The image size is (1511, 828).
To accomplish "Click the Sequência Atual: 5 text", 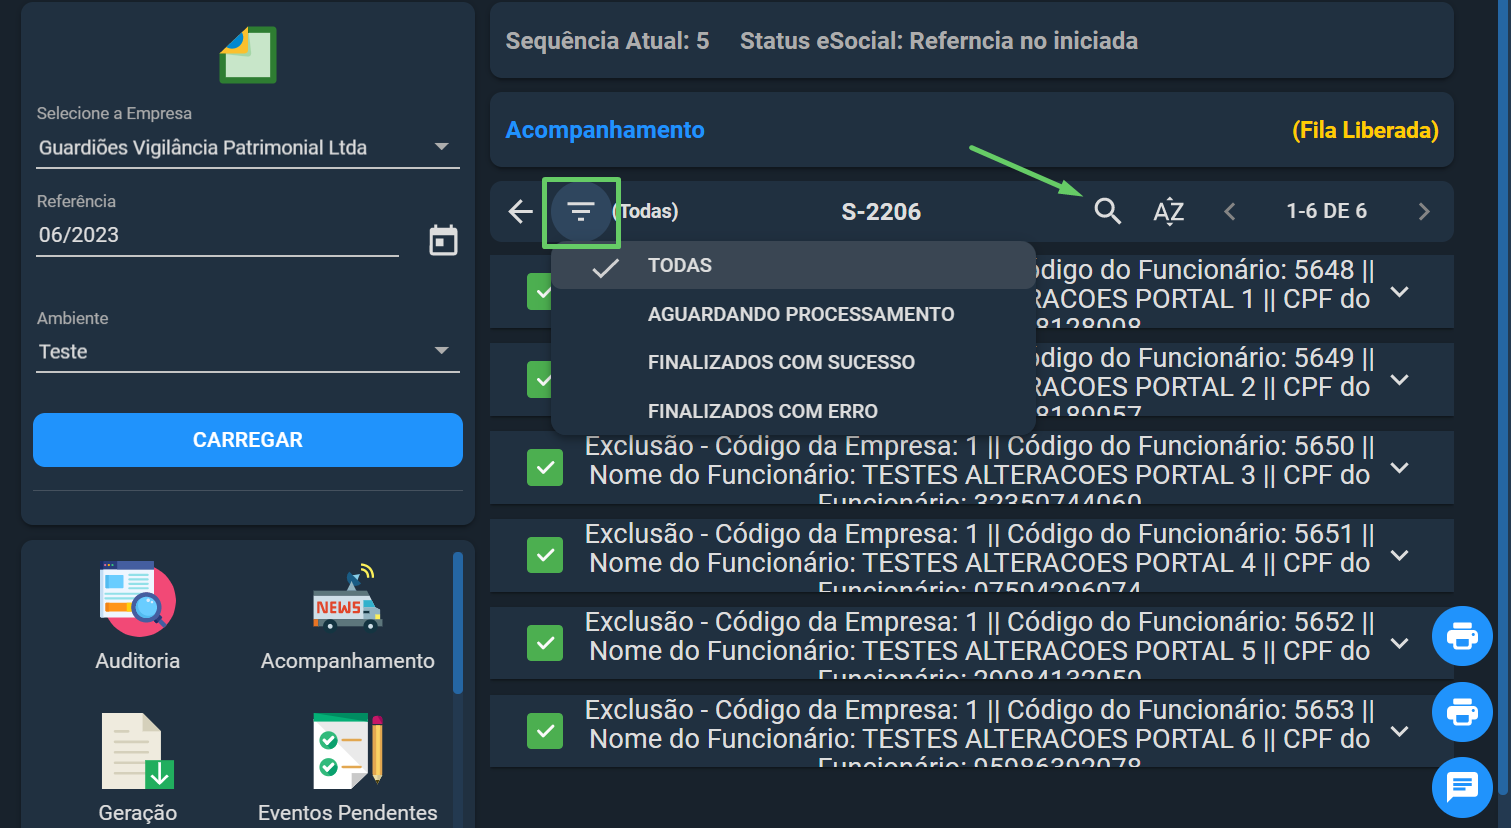I will click(607, 41).
